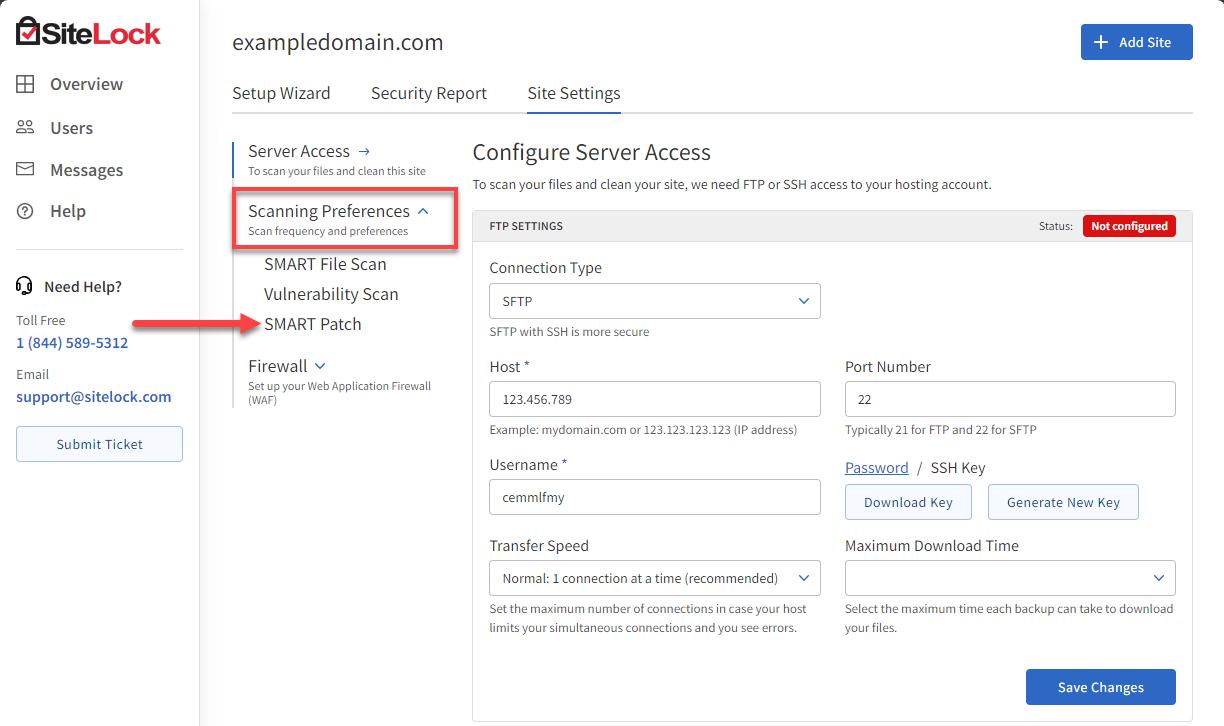Collapse the Scanning Preferences section
Image resolution: width=1224 pixels, height=726 pixels.
pos(422,211)
